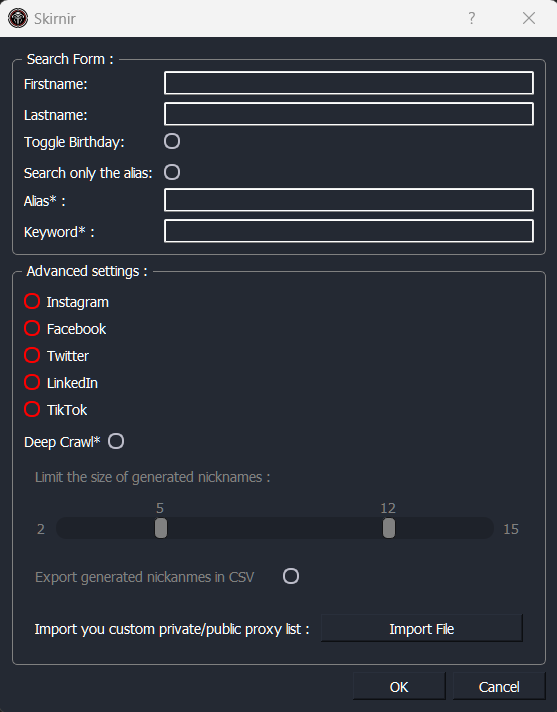
Task: Click the slider handle labeled 12
Action: [x=389, y=528]
